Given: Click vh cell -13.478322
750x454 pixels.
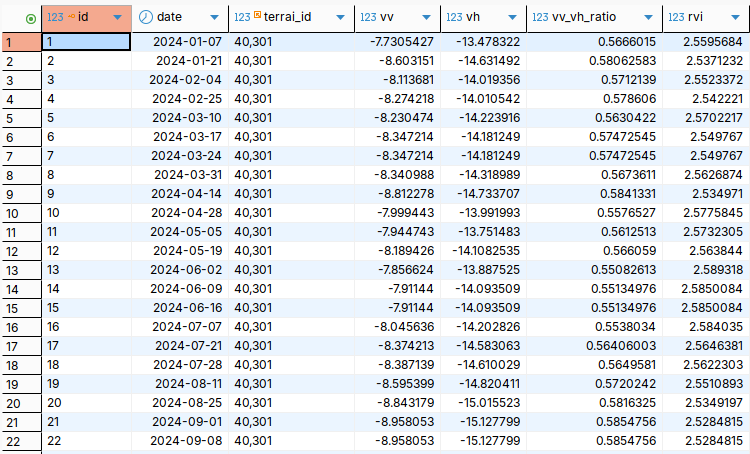Looking at the screenshot, I should tap(484, 42).
